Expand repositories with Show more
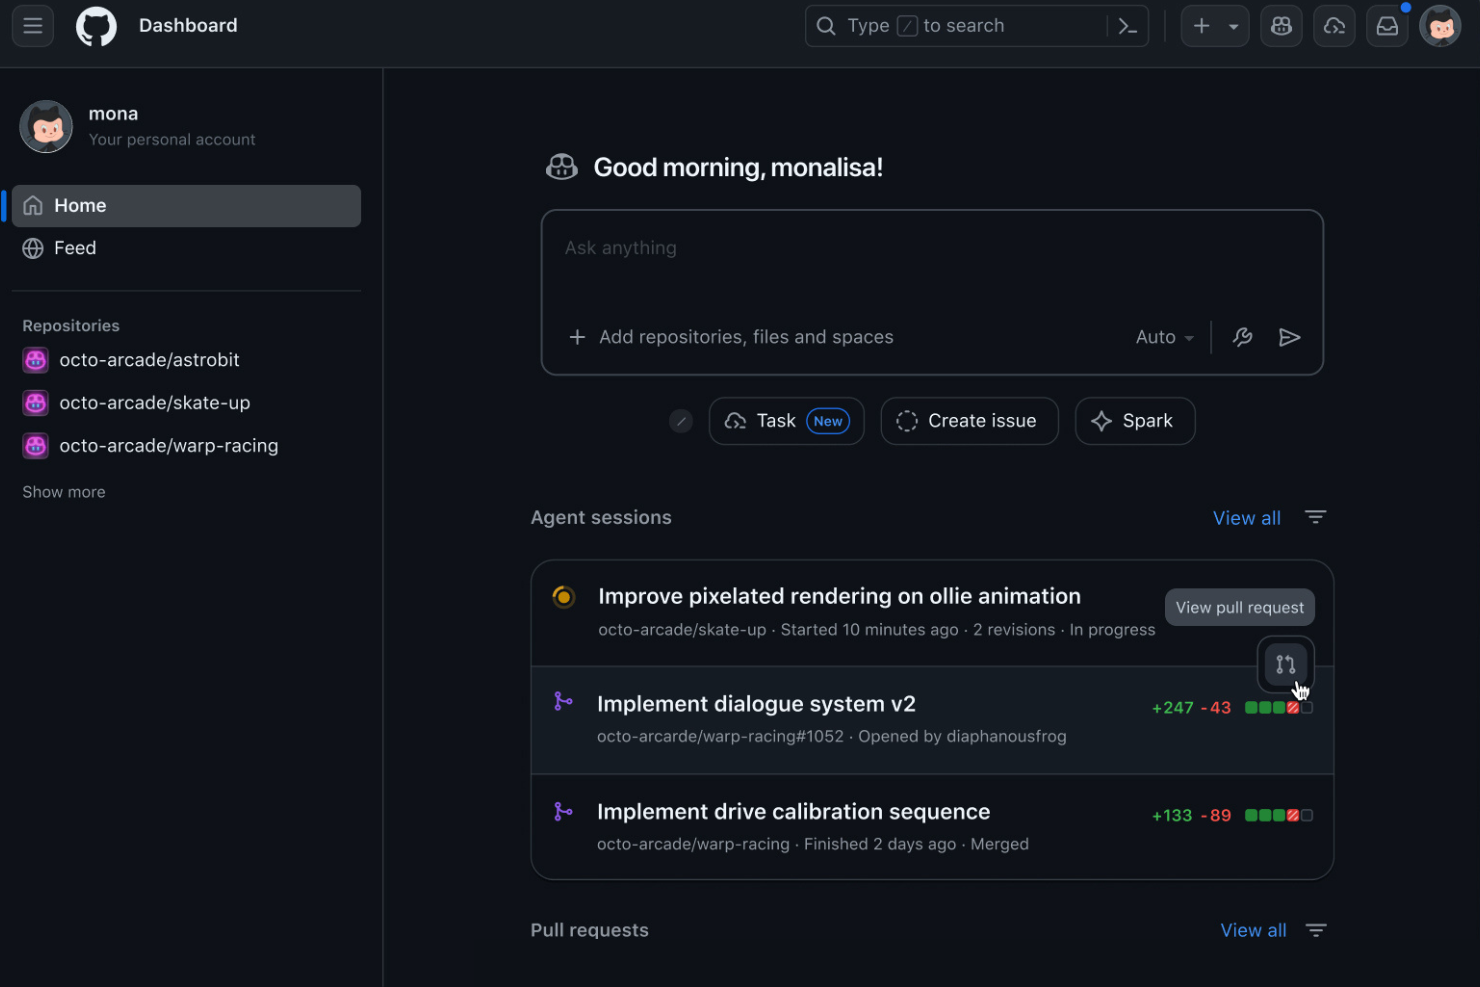The width and height of the screenshot is (1480, 987). [x=63, y=491]
